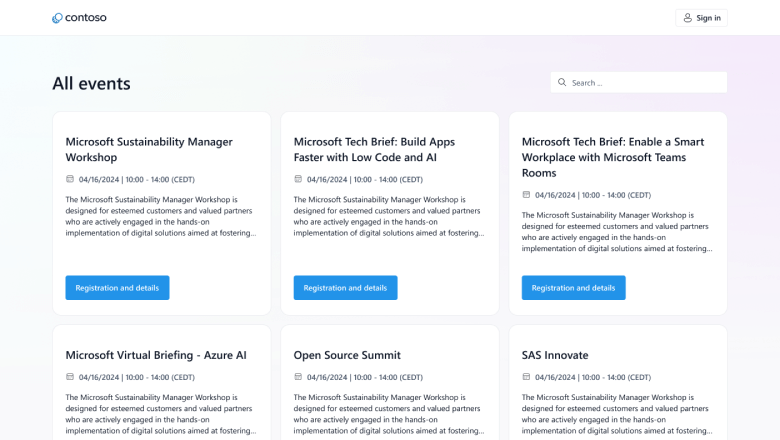Open the Open Source Summit event title
The image size is (780, 440).
[x=346, y=355]
